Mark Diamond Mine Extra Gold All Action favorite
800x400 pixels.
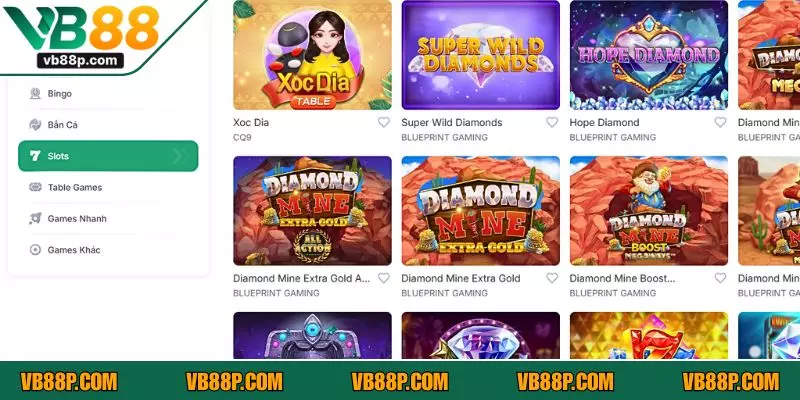(x=384, y=278)
